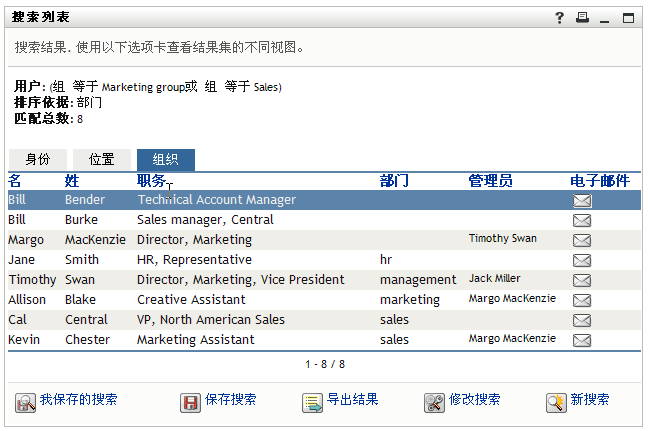This screenshot has width=648, height=431.
Task: Click manager name Jack Miller
Action: [x=494, y=279]
